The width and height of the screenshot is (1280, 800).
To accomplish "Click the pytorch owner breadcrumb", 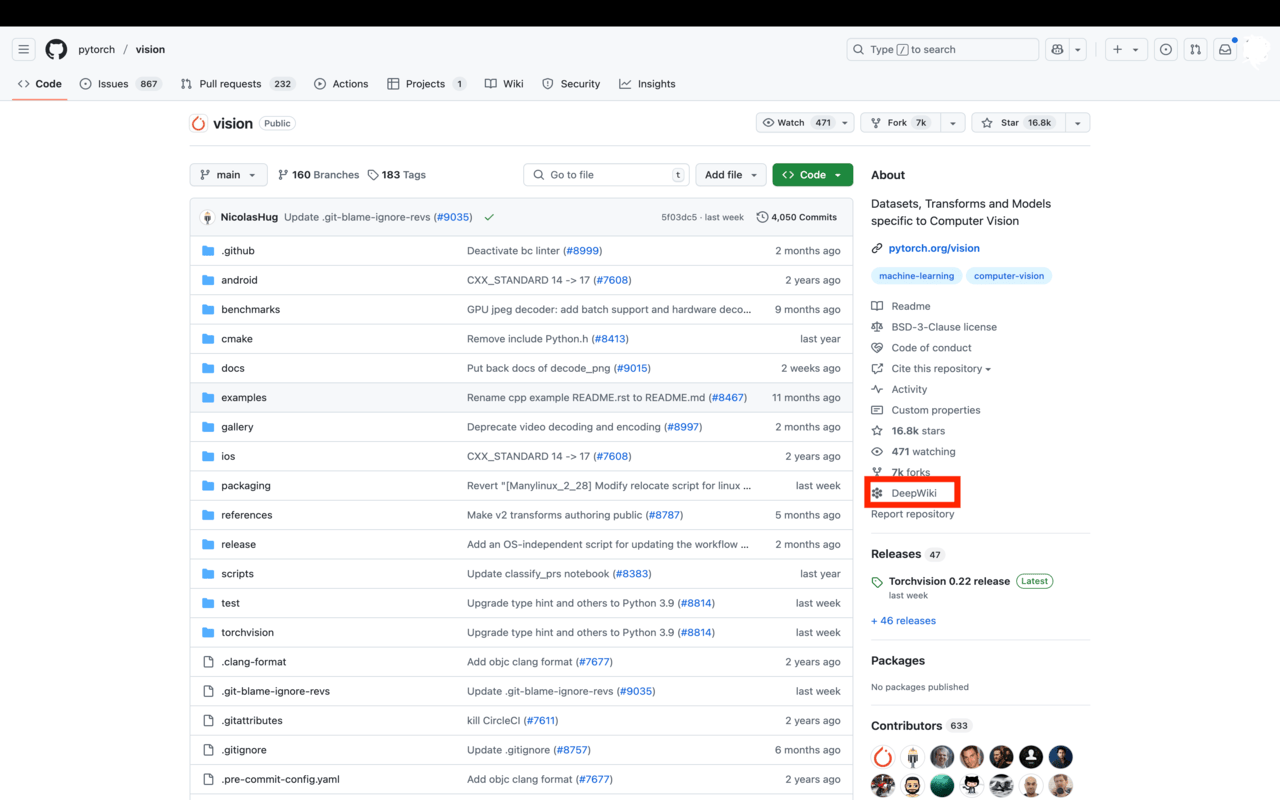I will click(97, 49).
